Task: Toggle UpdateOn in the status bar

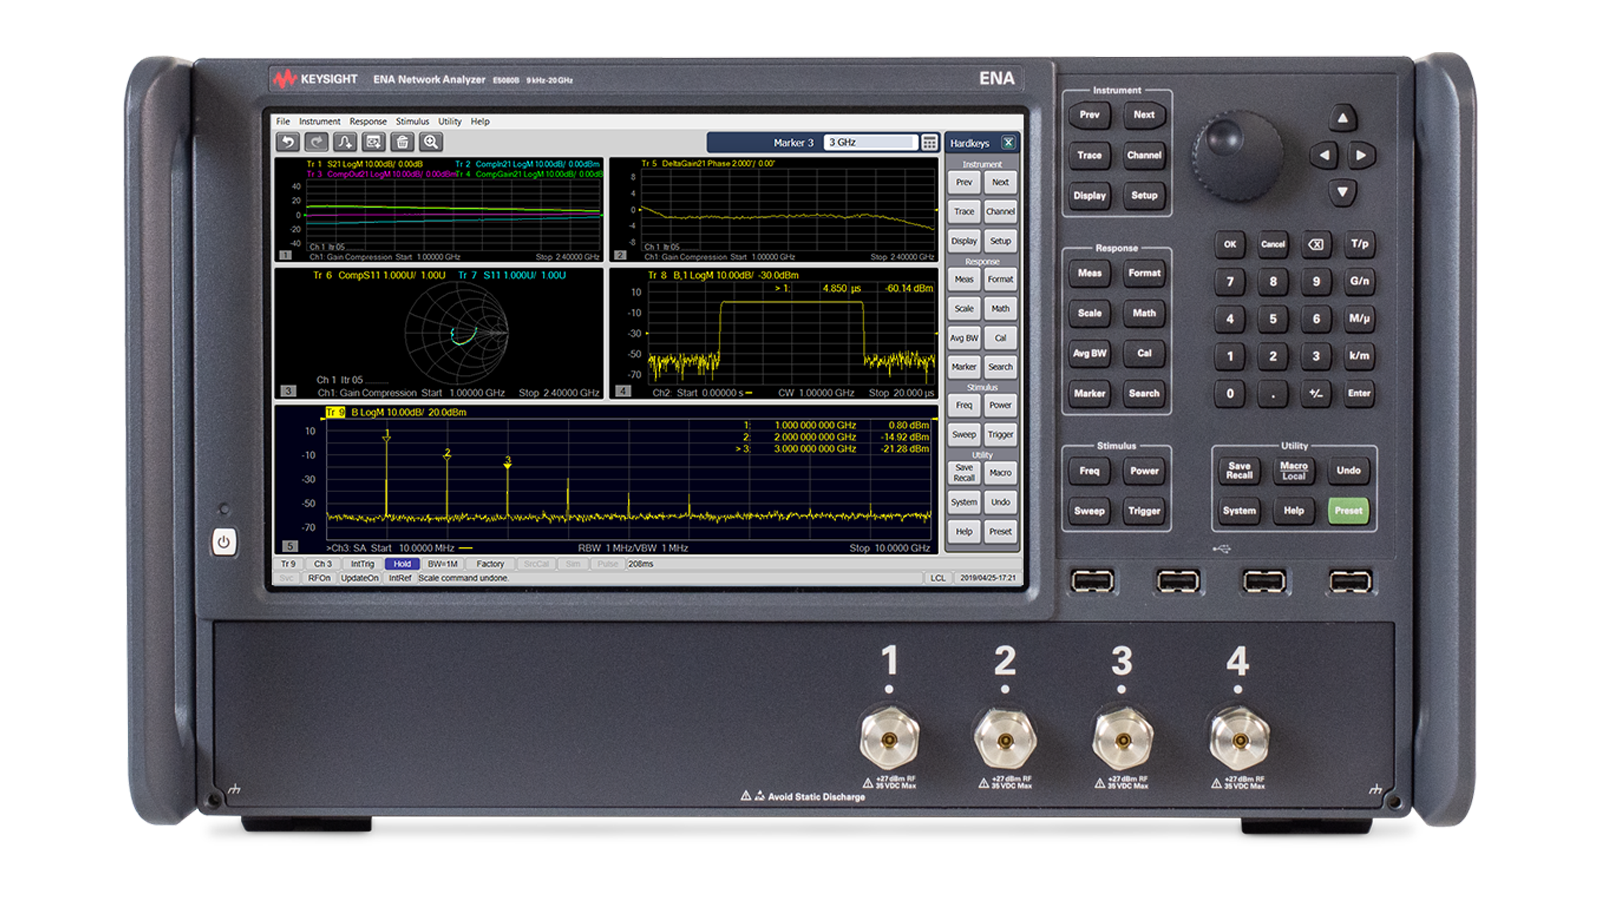Action: click(x=360, y=578)
